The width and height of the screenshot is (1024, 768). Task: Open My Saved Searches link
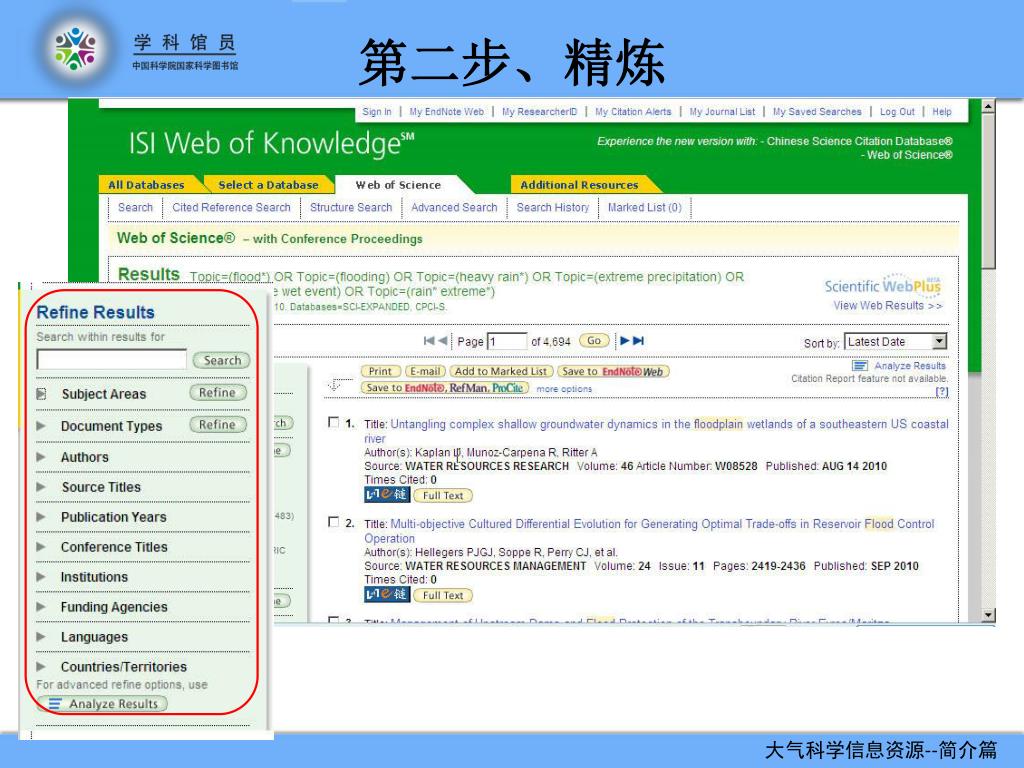coord(817,112)
